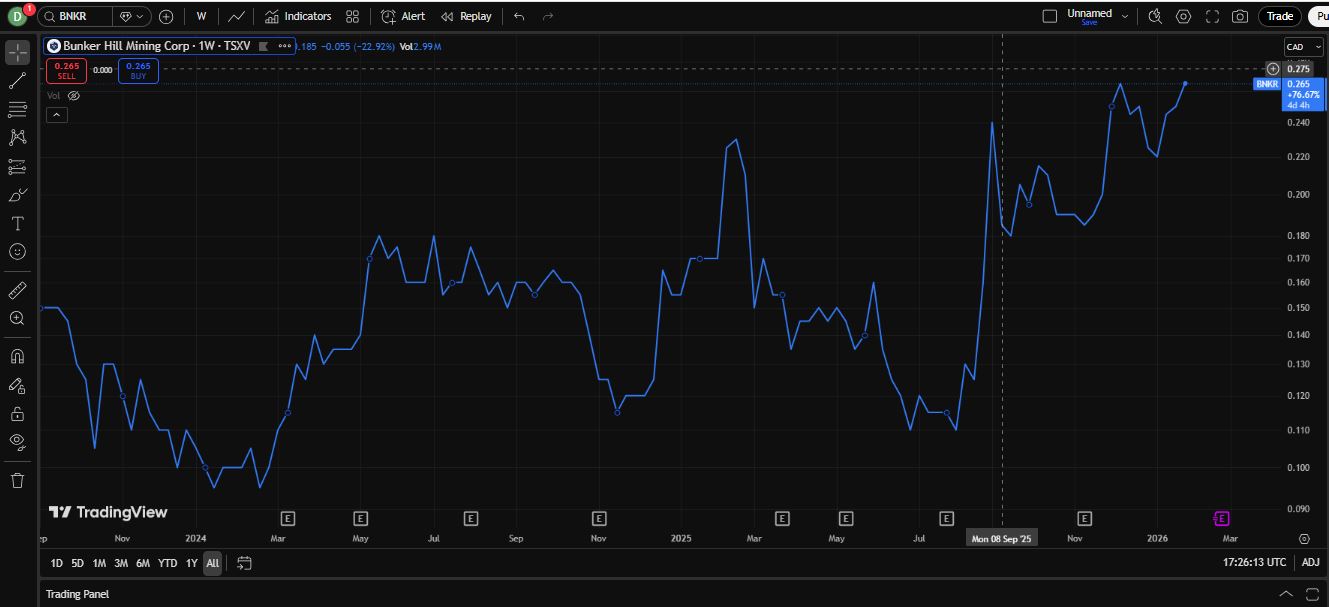Toggle Vol indicator visibility eye
This screenshot has width=1329, height=607.
click(x=73, y=96)
